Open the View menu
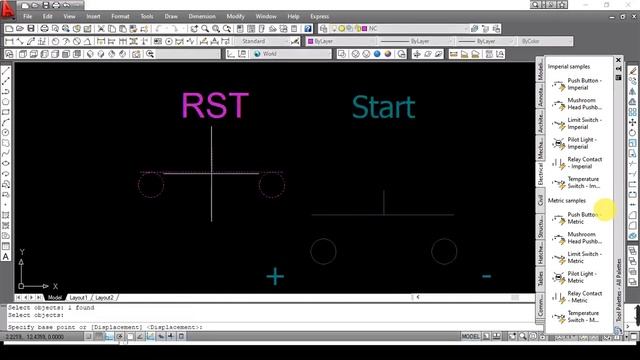 (69, 16)
